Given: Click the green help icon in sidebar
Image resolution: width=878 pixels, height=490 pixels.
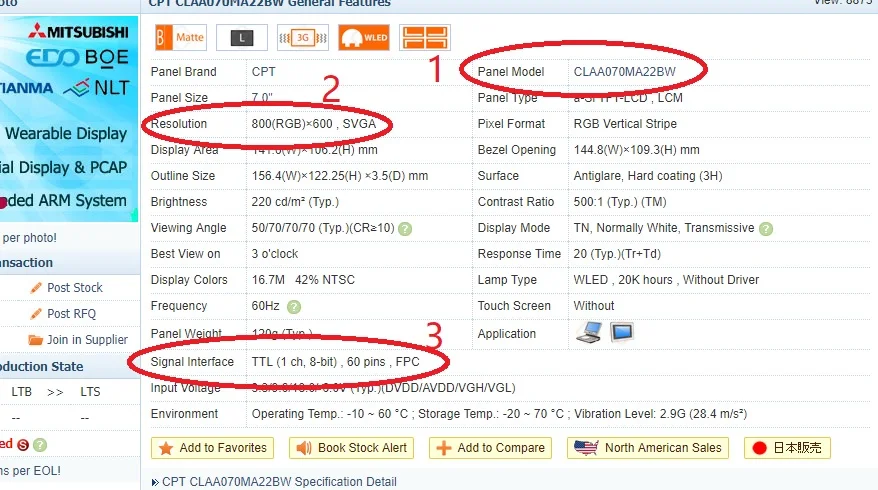Looking at the screenshot, I should [40, 445].
